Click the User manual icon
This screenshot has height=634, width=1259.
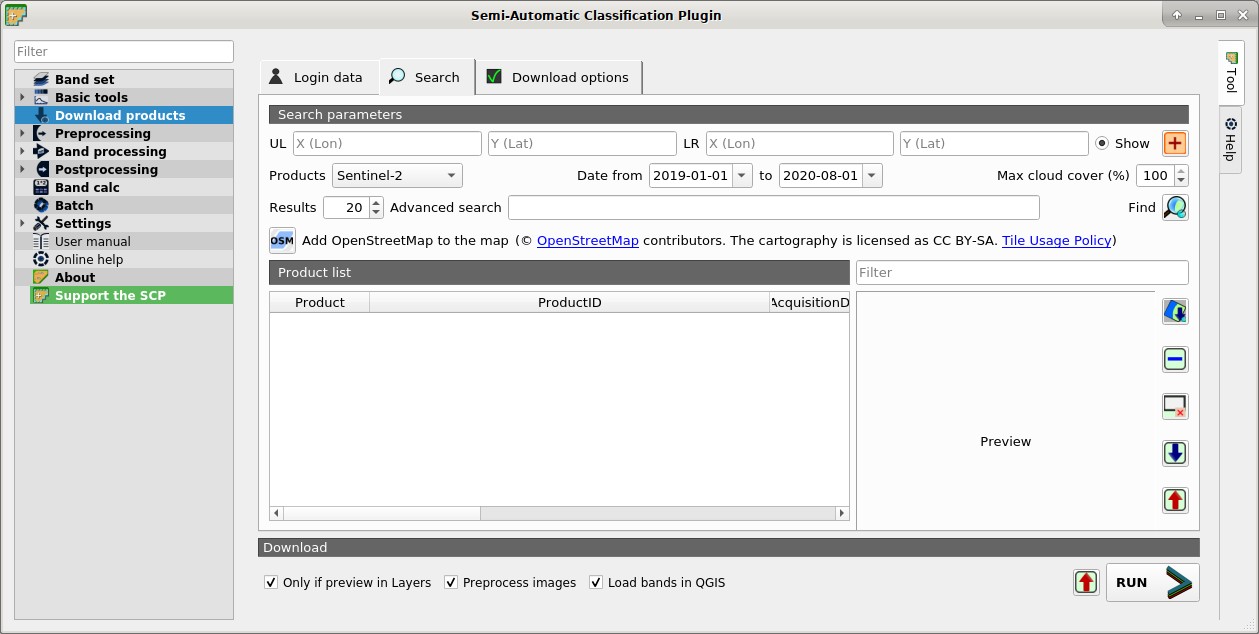[41, 241]
